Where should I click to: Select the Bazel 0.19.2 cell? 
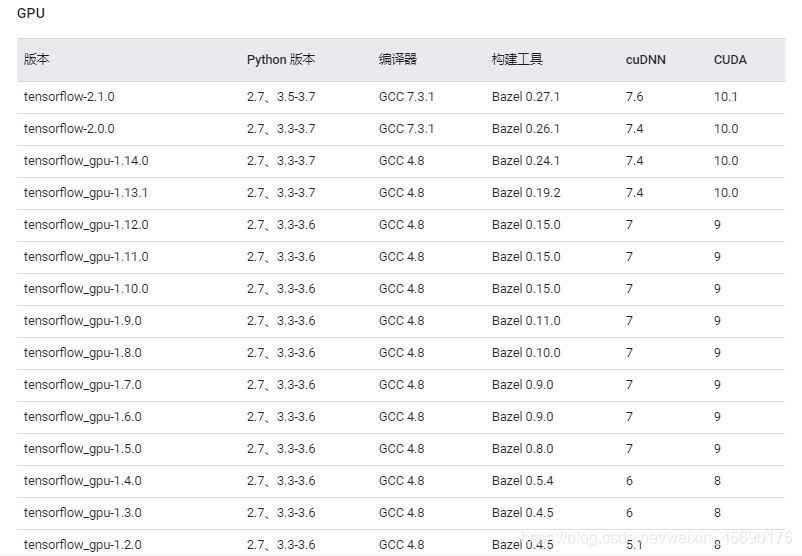tap(526, 193)
